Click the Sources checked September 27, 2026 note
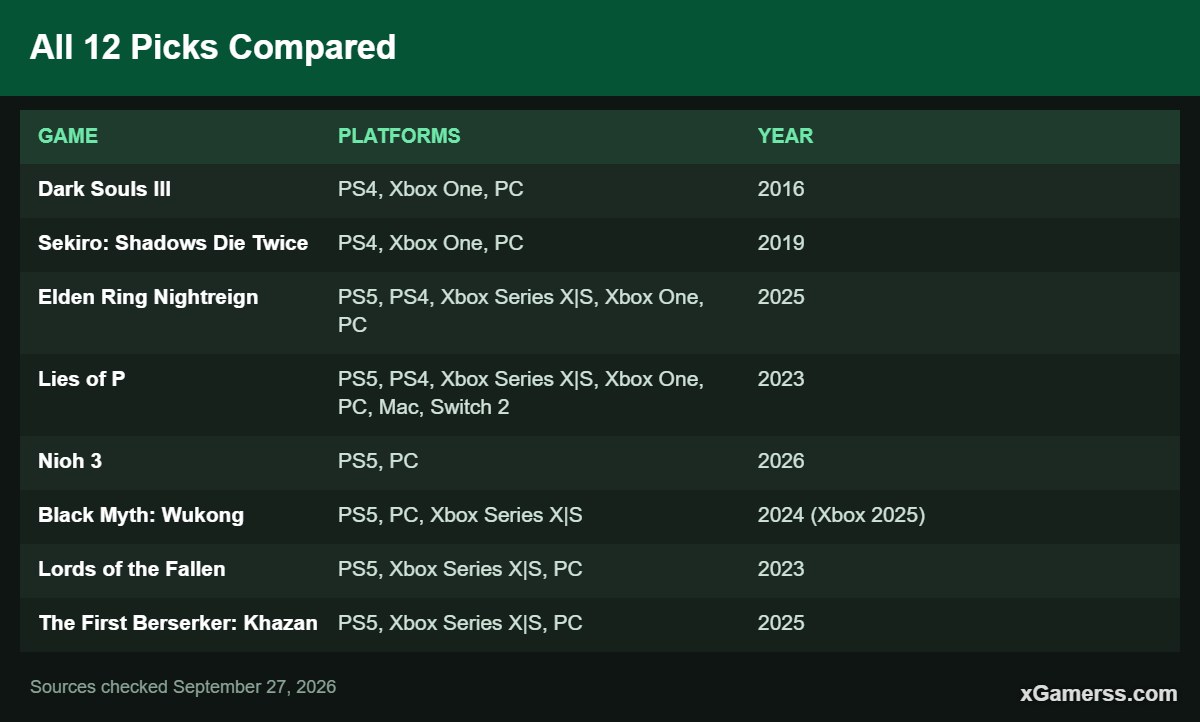This screenshot has width=1200, height=722. (183, 687)
